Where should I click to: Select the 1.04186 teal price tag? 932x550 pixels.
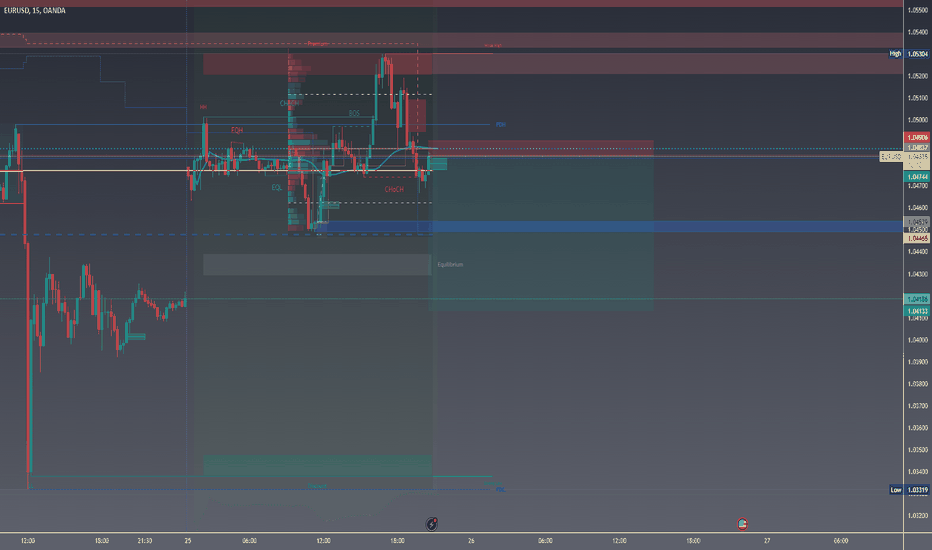pos(917,299)
